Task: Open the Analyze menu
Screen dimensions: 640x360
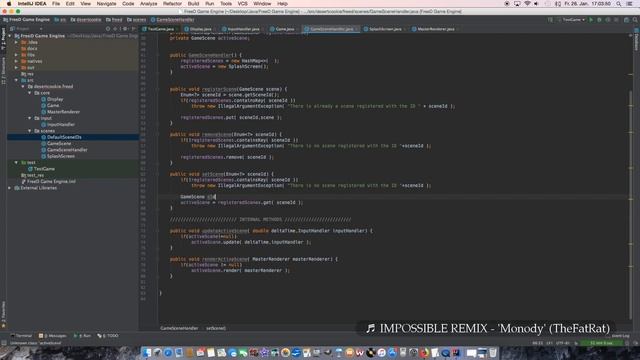Action: 149,4
